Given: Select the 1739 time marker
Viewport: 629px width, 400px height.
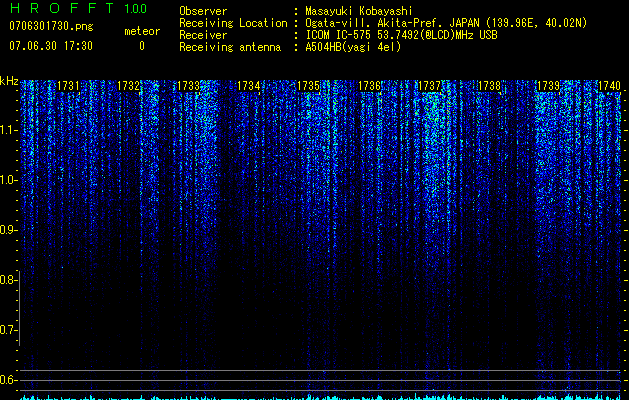Looking at the screenshot, I should (x=548, y=86).
